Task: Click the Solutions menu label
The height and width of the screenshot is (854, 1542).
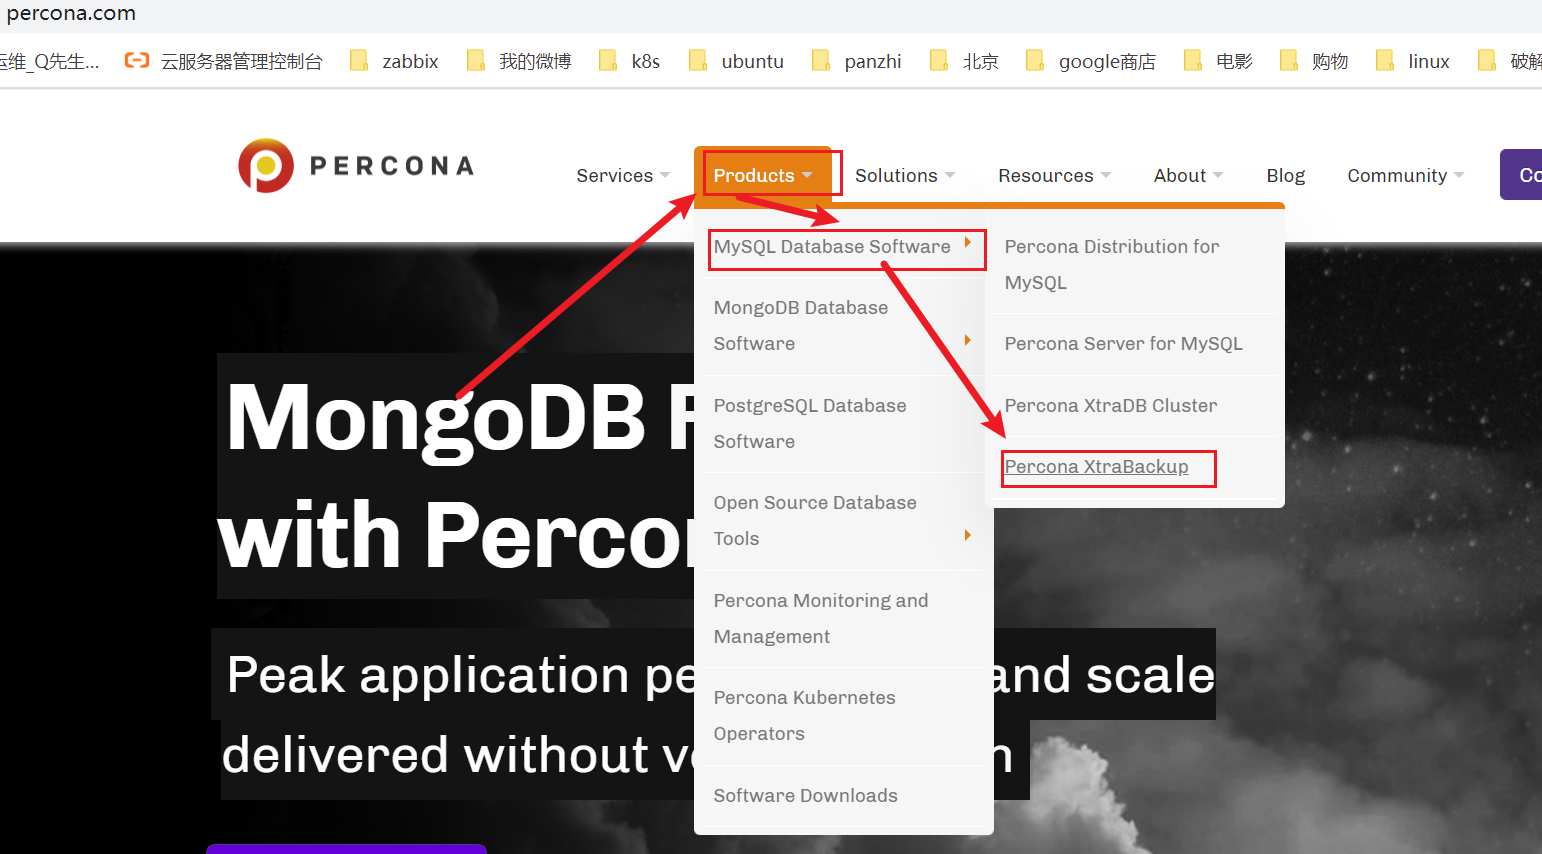Action: point(896,175)
